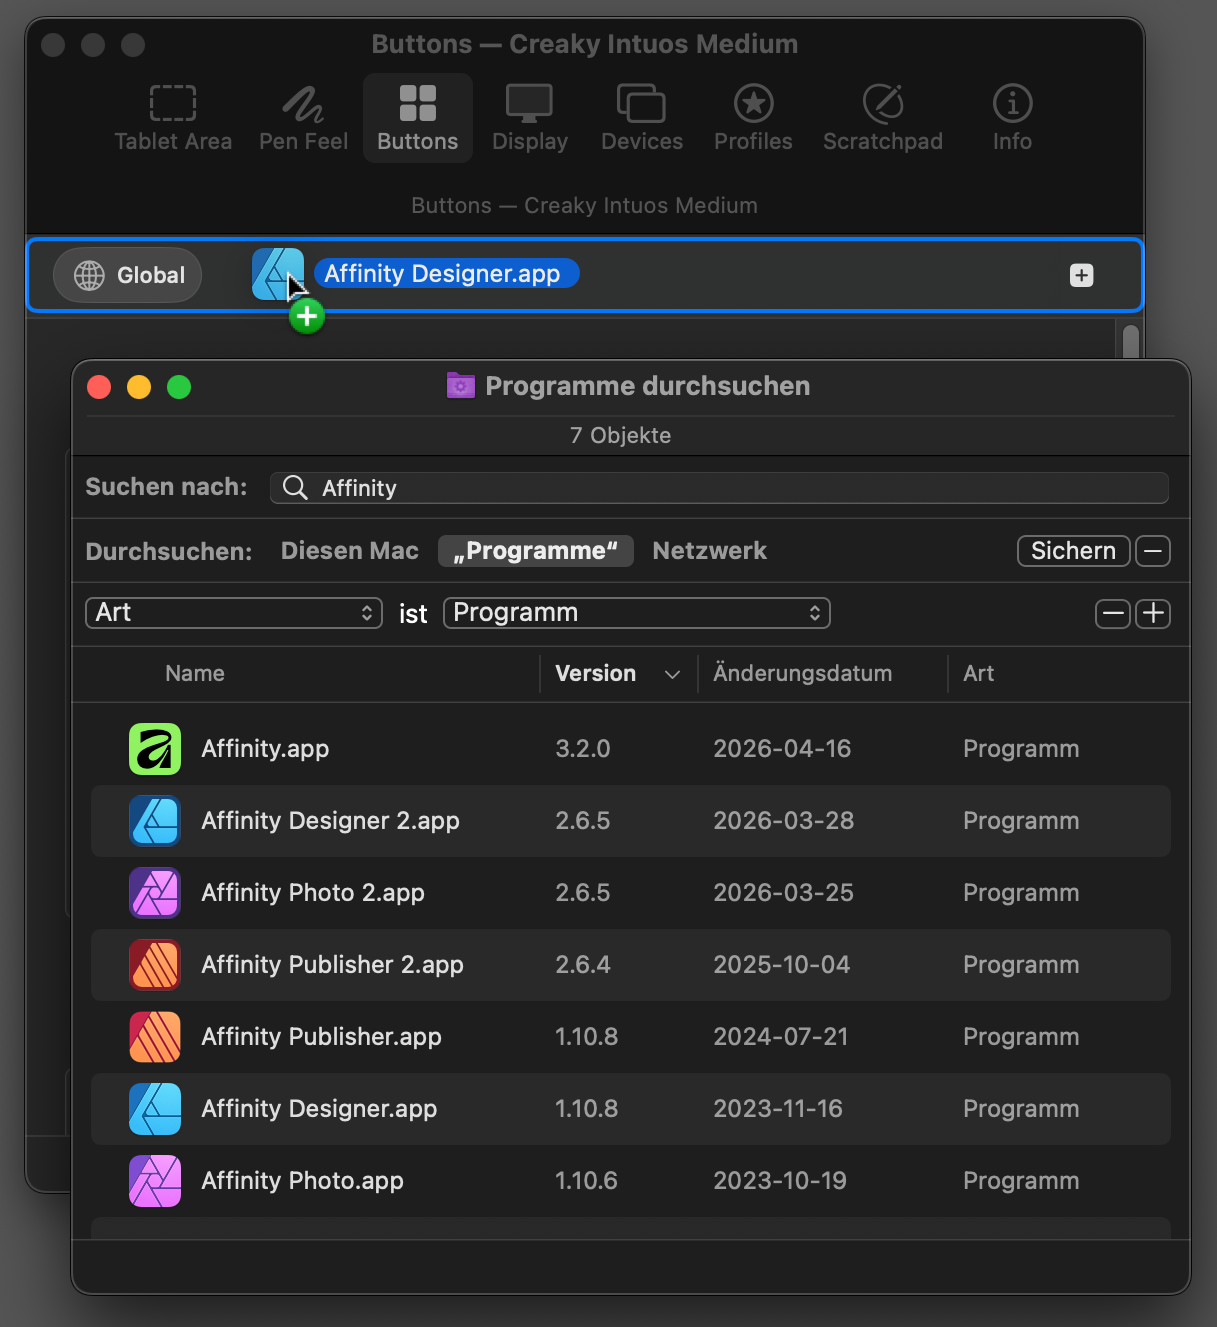This screenshot has height=1327, width=1217.
Task: Sort by the Name column
Action: (195, 673)
